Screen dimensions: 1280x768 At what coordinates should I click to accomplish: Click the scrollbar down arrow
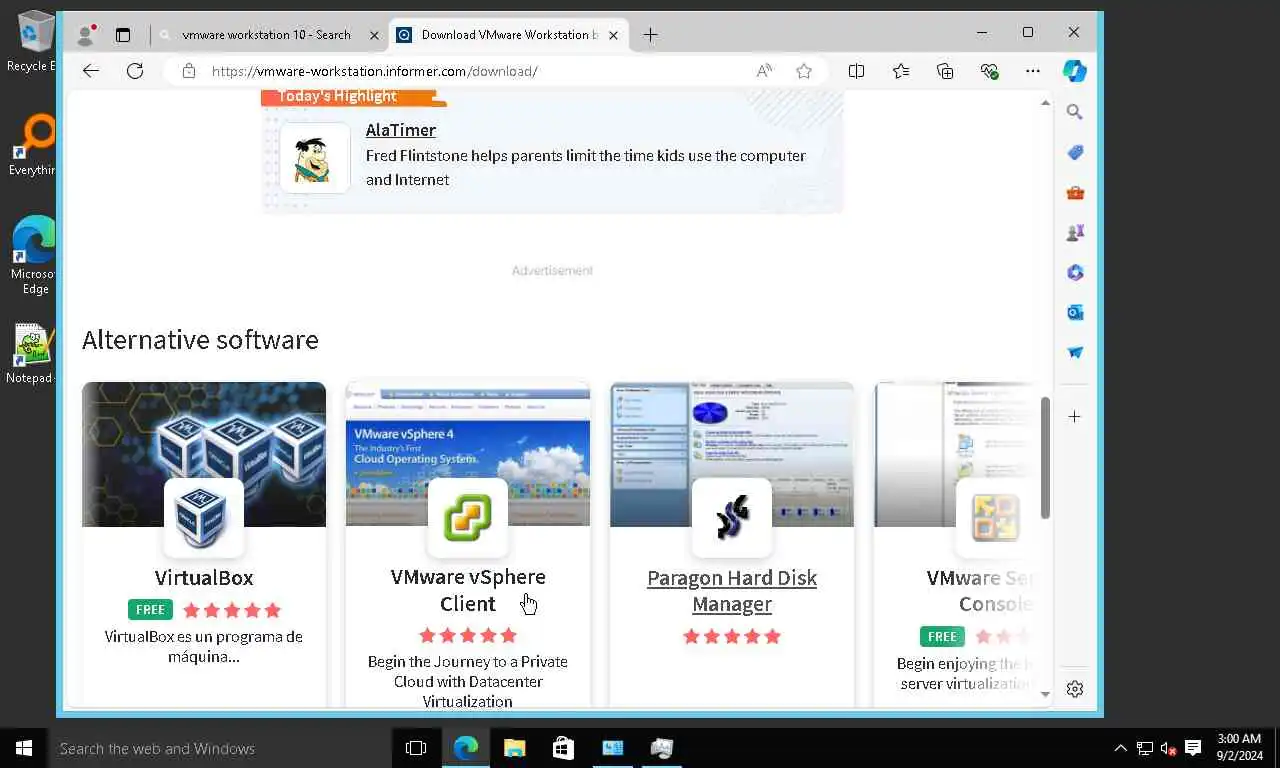(x=1045, y=694)
